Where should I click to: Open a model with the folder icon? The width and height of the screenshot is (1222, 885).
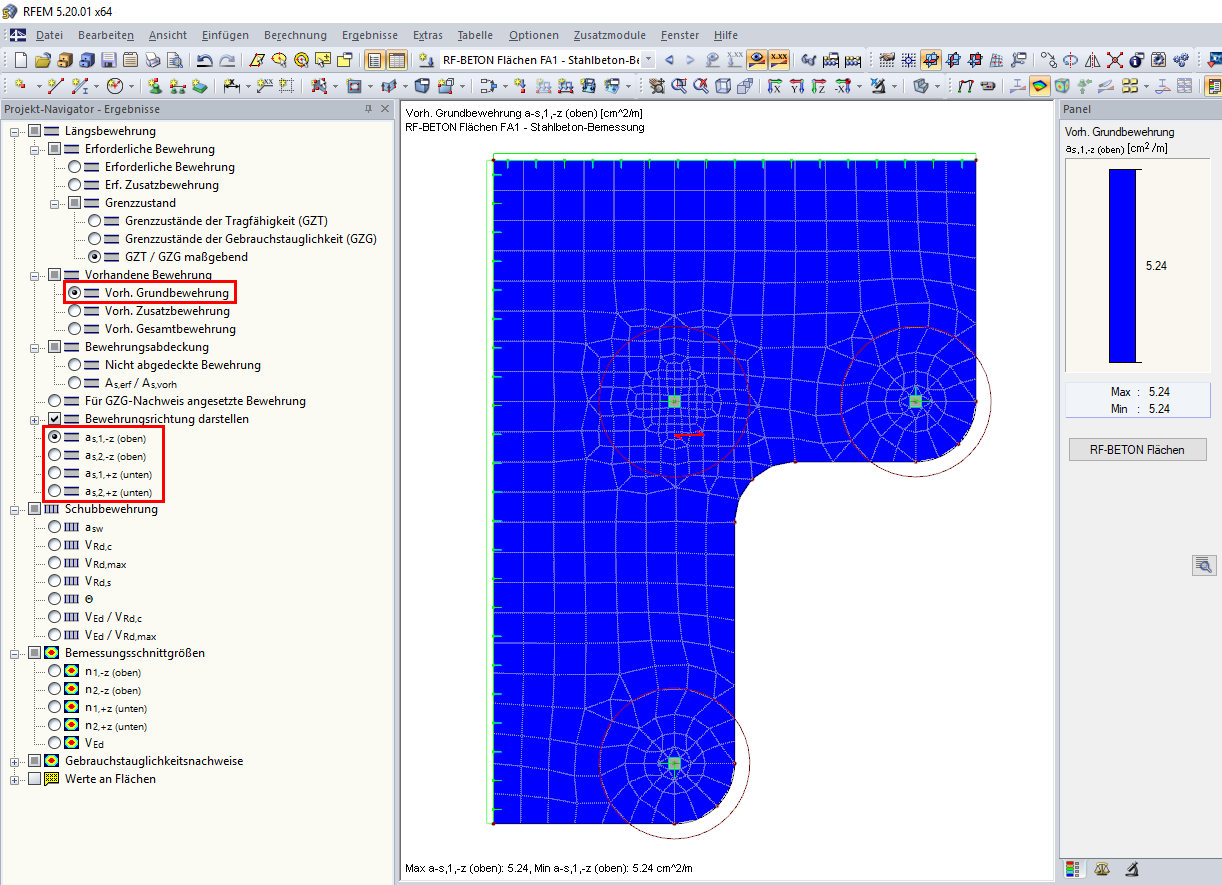click(x=43, y=60)
